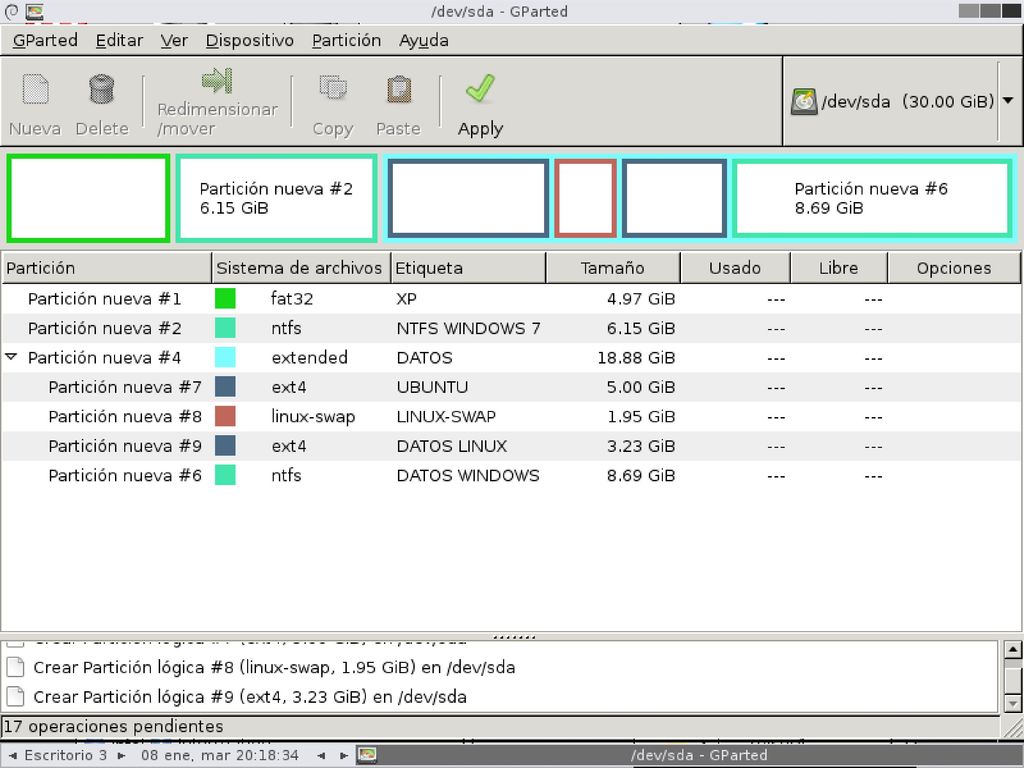Switch to next desktop right arrow
This screenshot has height=768, width=1024.
click(x=121, y=756)
